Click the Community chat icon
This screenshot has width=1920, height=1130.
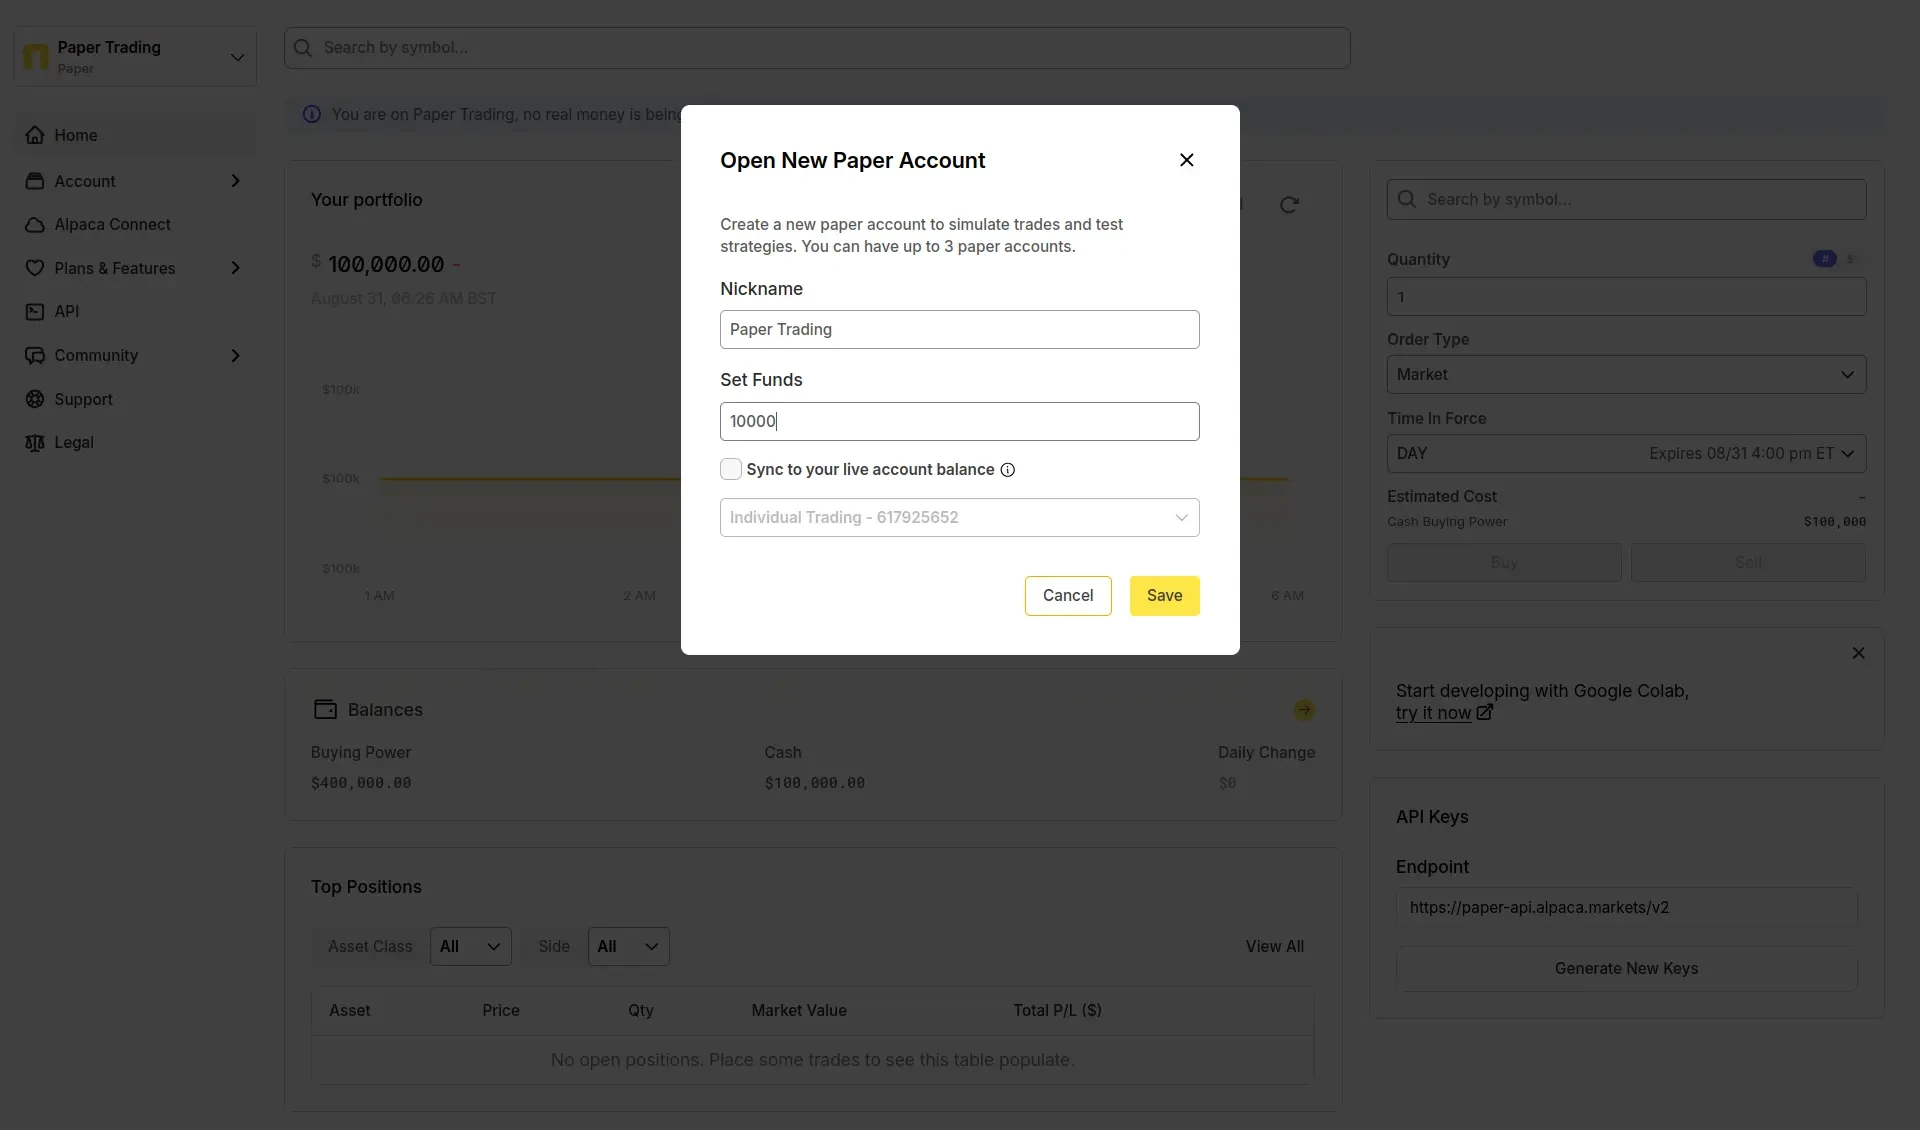coord(35,356)
